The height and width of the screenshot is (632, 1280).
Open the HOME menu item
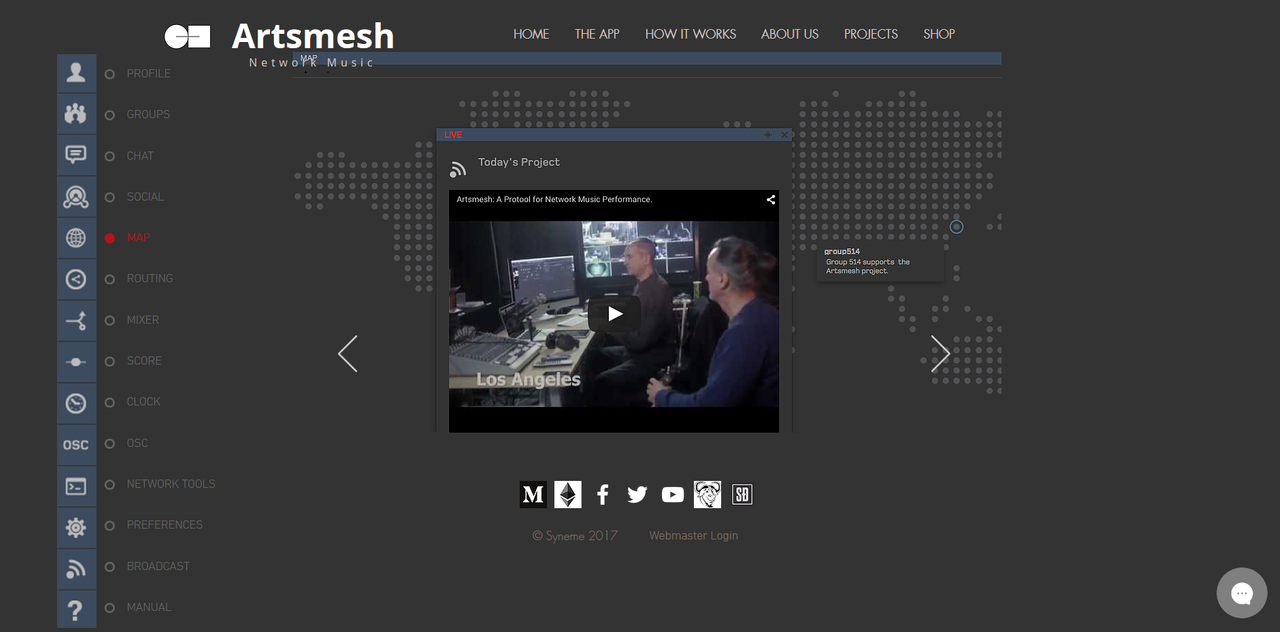click(531, 34)
